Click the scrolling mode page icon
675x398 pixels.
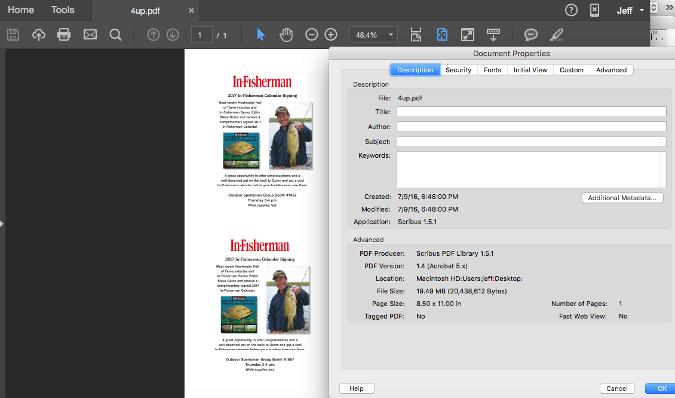[416, 35]
